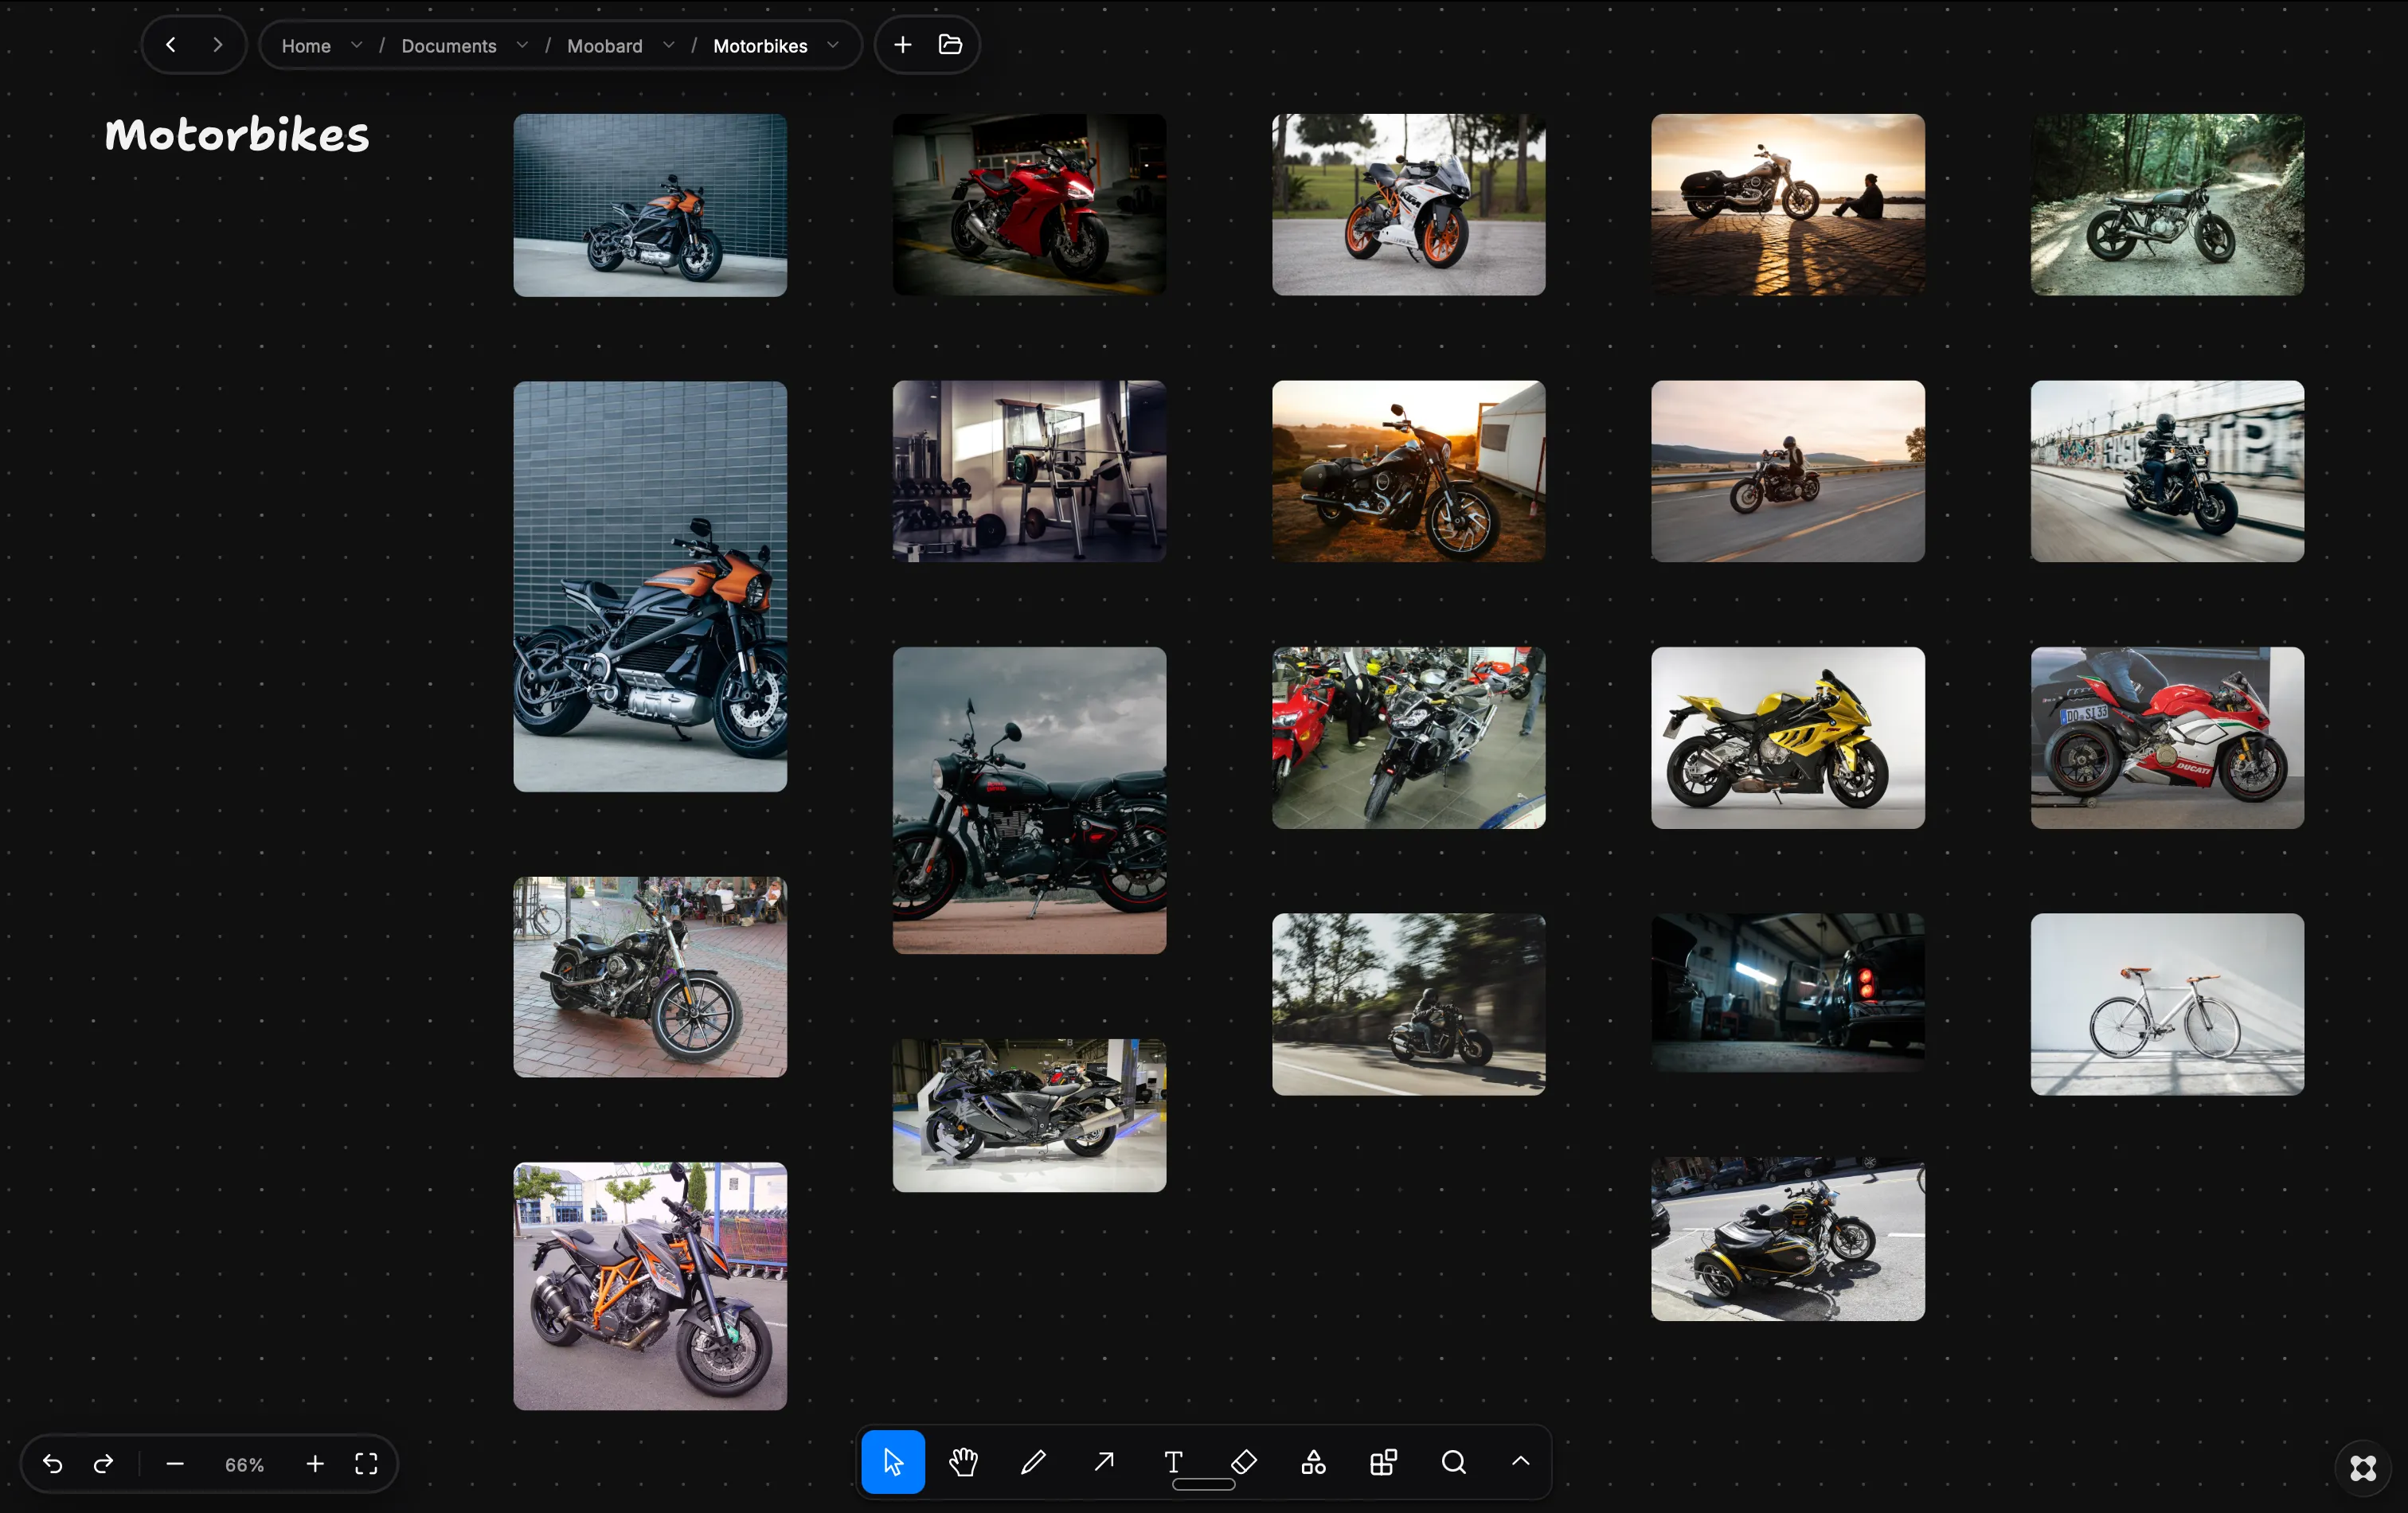Screen dimensions: 2408x1513
Task: Select the showroom bikes crowd photo
Action: click(x=1408, y=737)
